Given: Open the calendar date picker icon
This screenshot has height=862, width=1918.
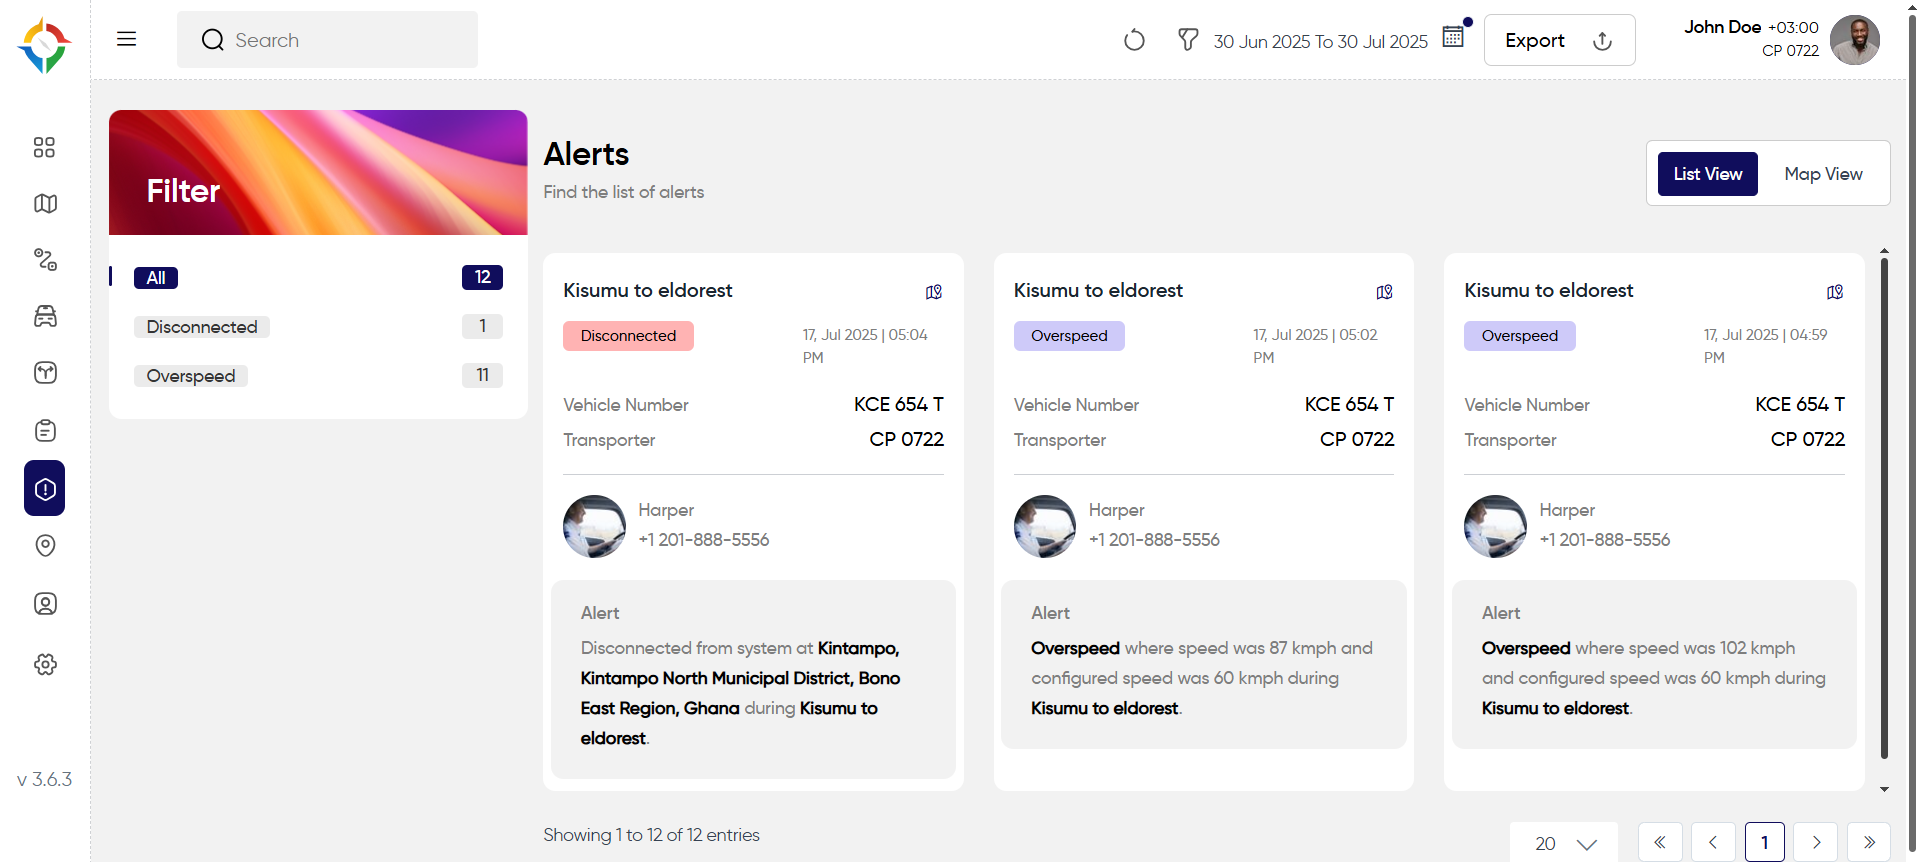Looking at the screenshot, I should tap(1453, 37).
